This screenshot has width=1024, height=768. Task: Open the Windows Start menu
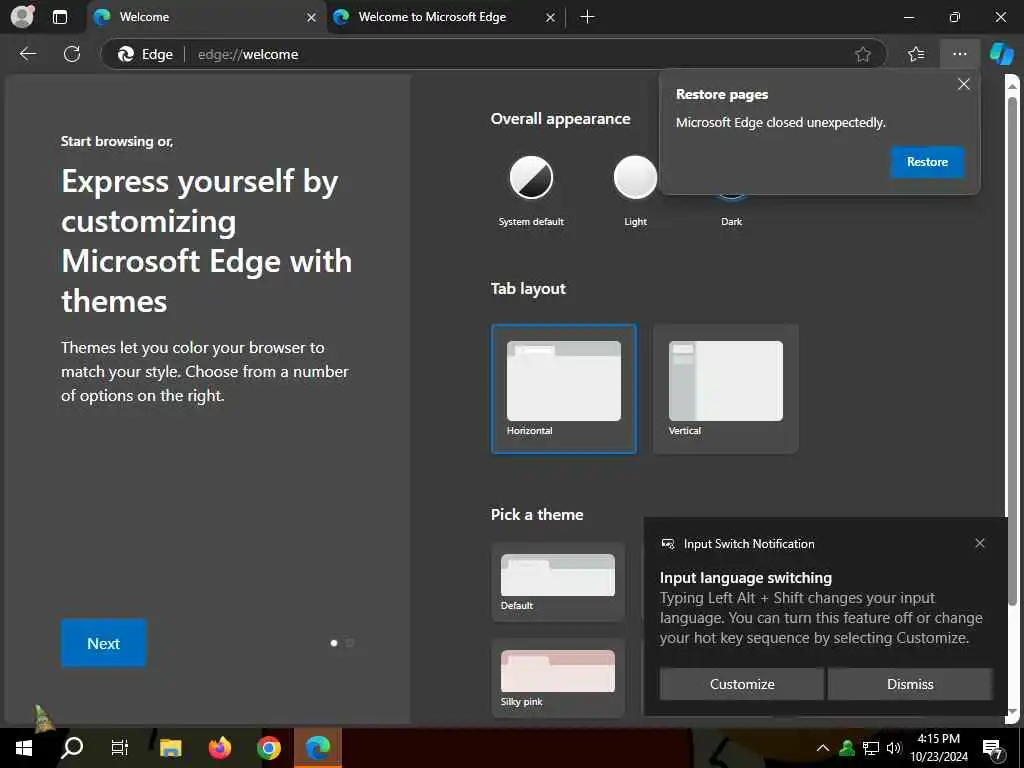click(x=24, y=748)
